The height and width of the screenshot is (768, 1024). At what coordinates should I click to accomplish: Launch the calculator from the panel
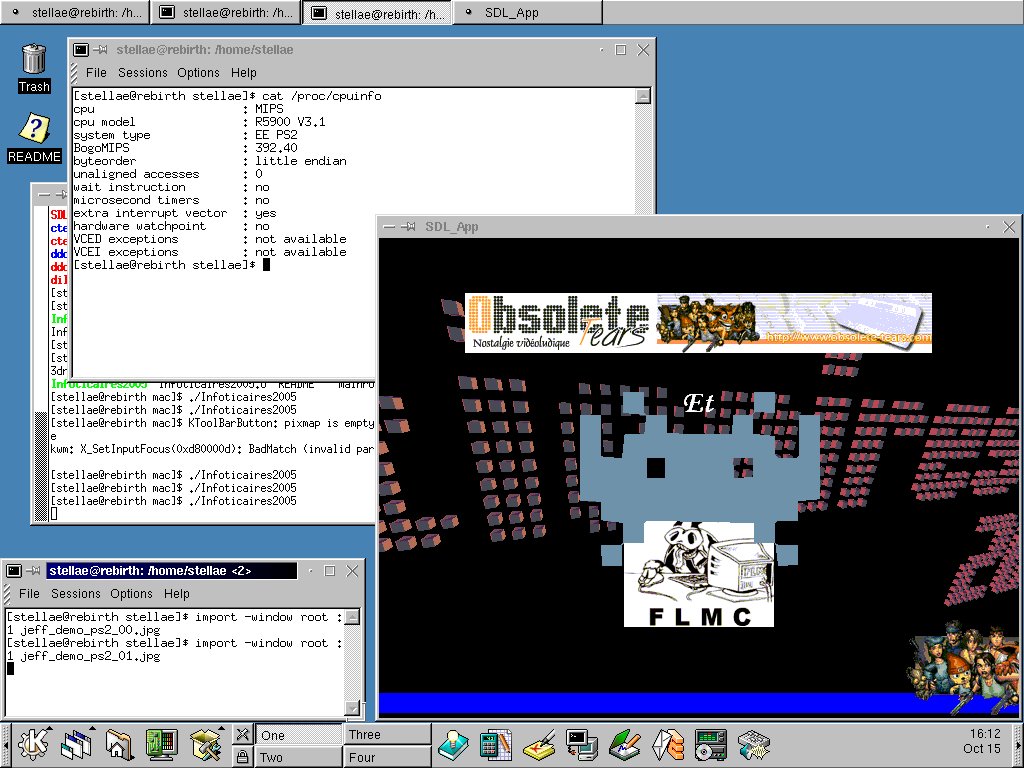click(496, 744)
